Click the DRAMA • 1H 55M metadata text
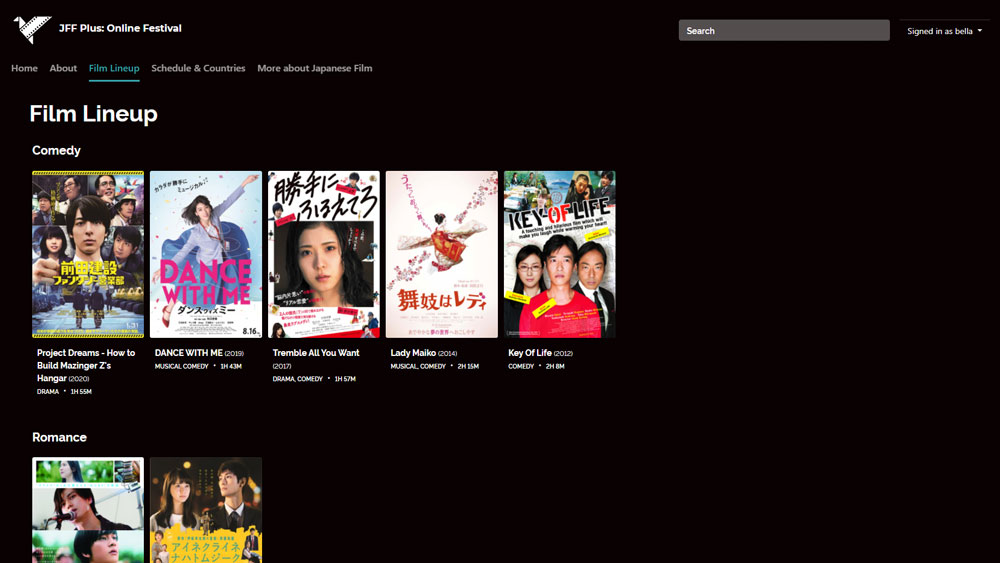This screenshot has width=1000, height=563. pyautogui.click(x=64, y=391)
